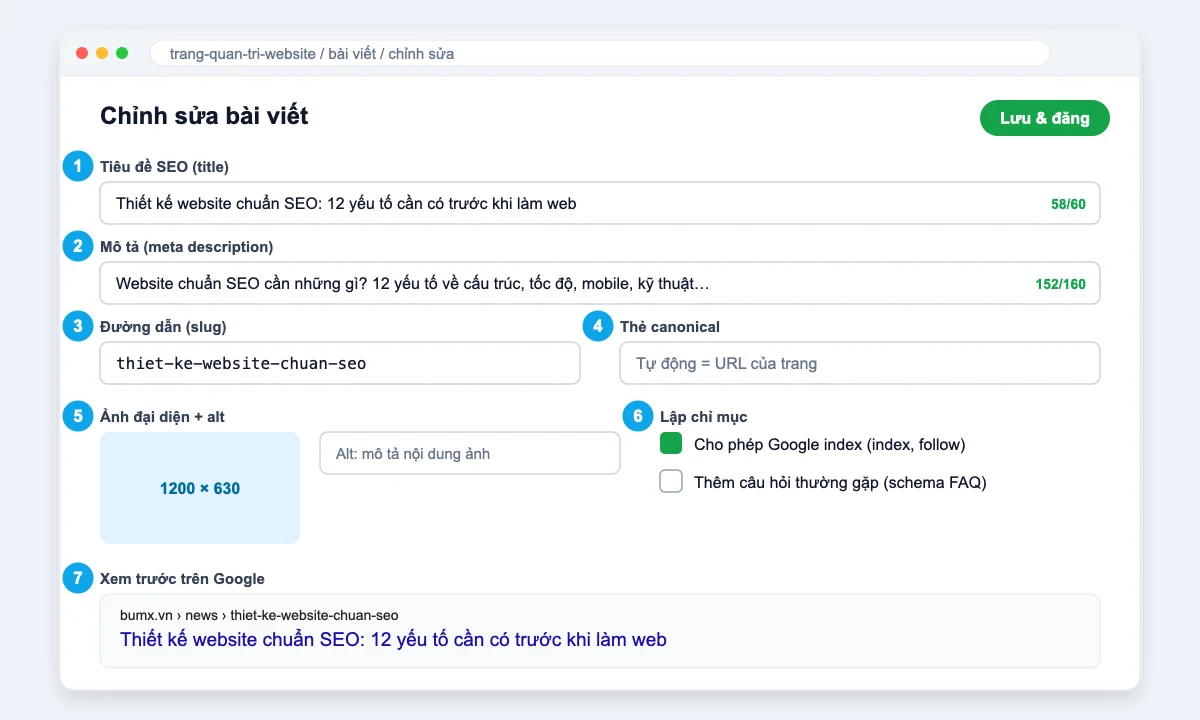Viewport: 1200px width, 720px height.
Task: Click the yellow minimize window button
Action: click(102, 53)
